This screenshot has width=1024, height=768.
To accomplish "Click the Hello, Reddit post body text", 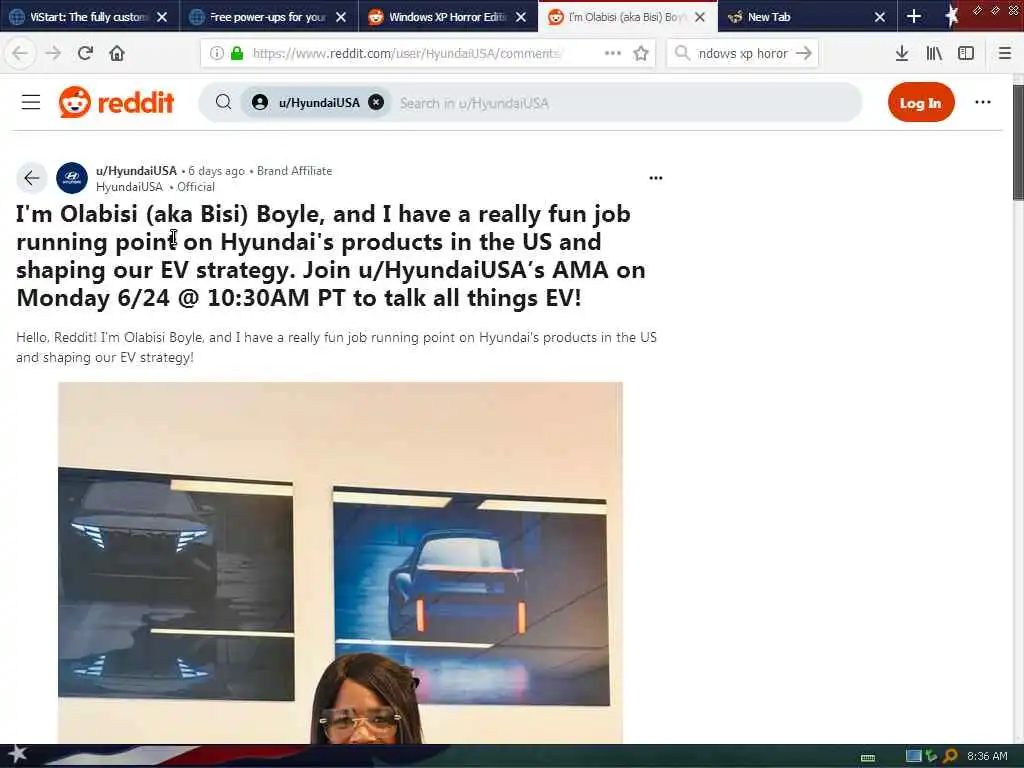I will [336, 347].
